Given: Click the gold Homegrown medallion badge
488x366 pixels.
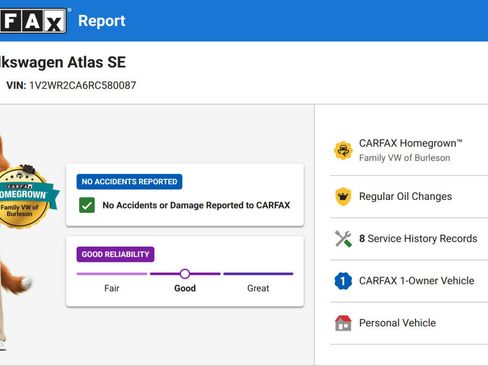Looking at the screenshot, I should (23, 197).
